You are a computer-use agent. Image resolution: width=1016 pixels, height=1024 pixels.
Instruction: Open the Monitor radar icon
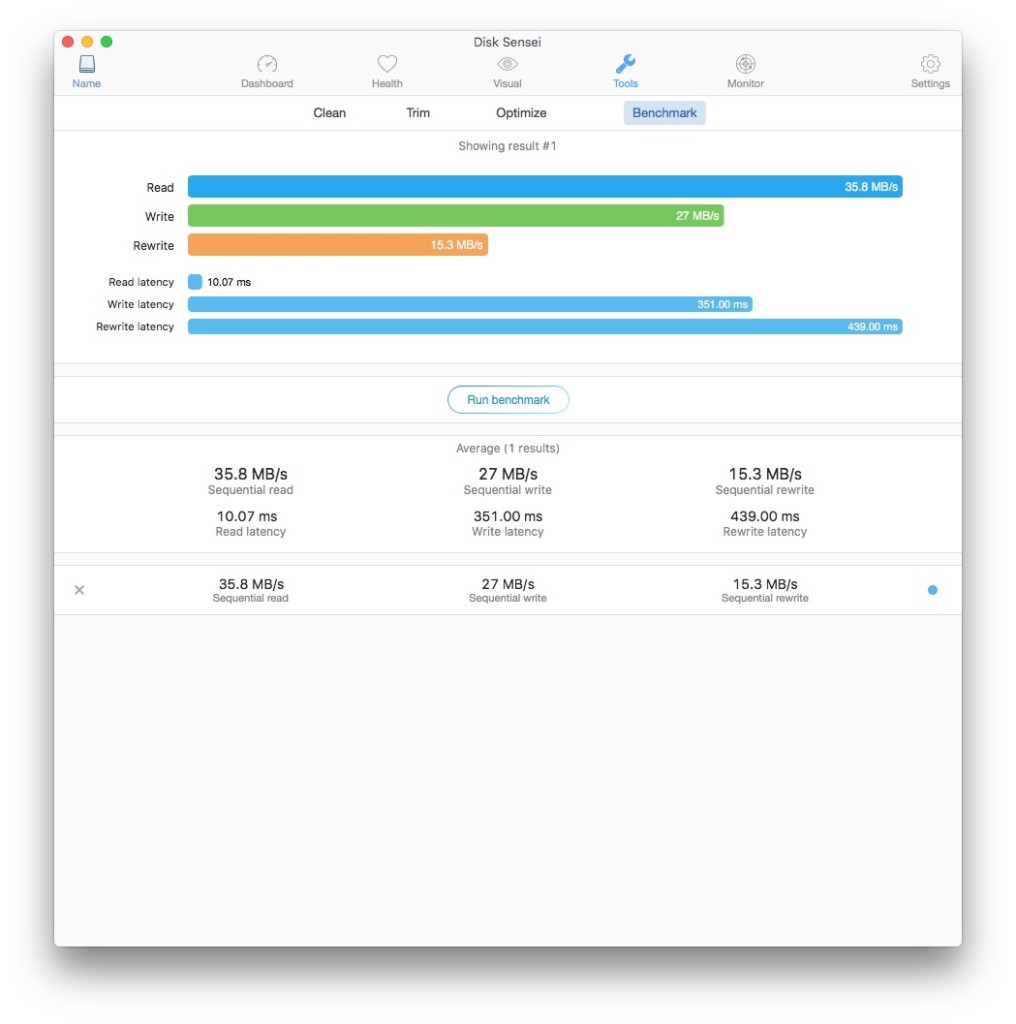(746, 64)
